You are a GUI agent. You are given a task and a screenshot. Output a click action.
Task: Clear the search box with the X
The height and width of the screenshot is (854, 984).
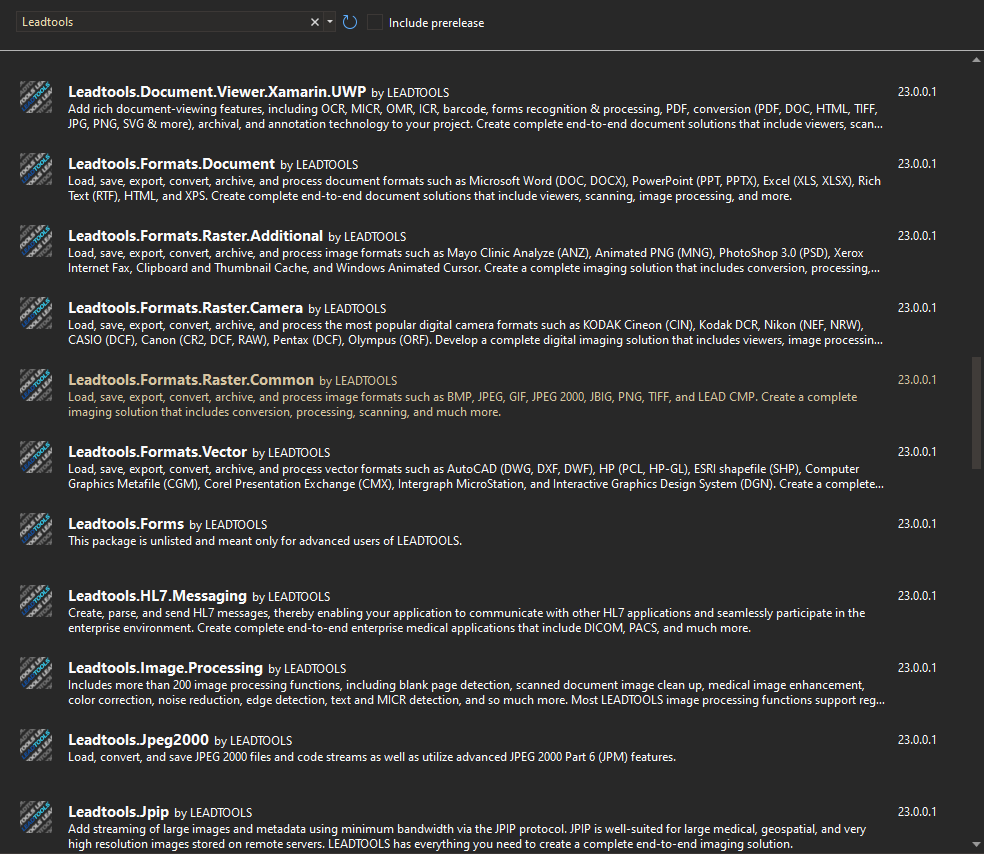pos(314,22)
